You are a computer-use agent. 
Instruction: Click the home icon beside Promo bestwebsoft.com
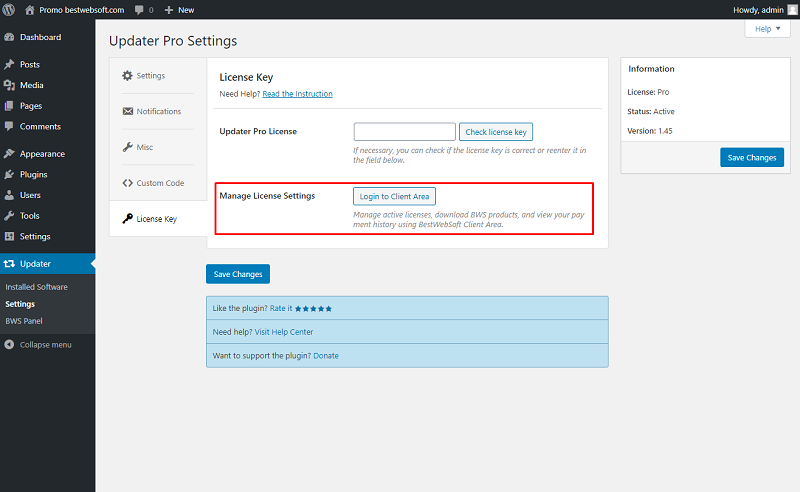pos(30,10)
